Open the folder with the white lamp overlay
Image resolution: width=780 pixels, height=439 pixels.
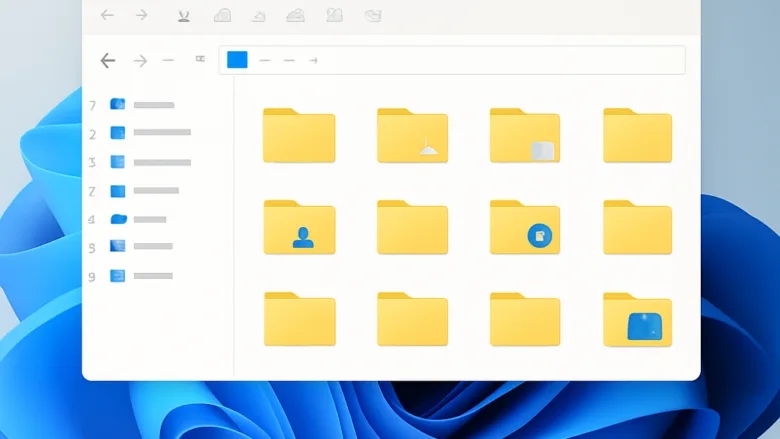[x=412, y=135]
